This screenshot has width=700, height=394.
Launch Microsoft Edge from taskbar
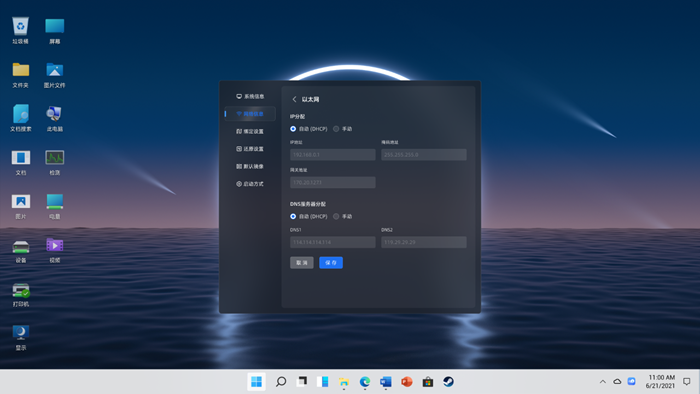coord(365,382)
